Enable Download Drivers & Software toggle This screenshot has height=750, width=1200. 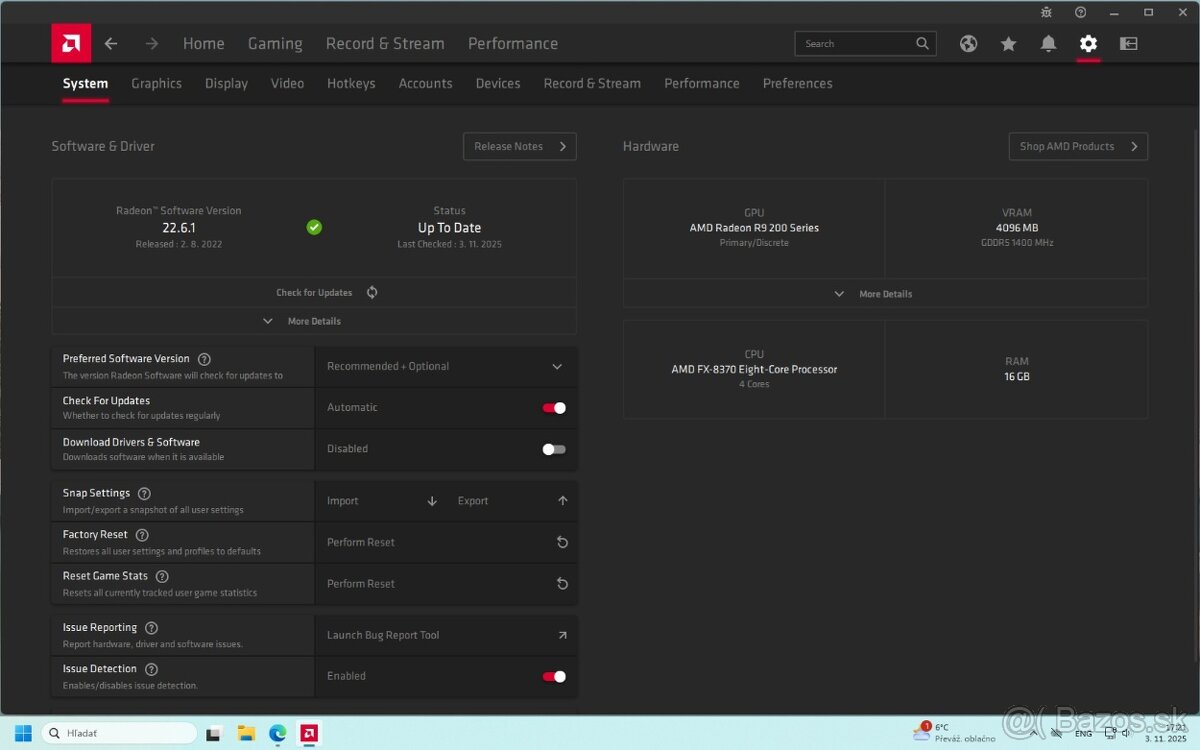tap(553, 449)
